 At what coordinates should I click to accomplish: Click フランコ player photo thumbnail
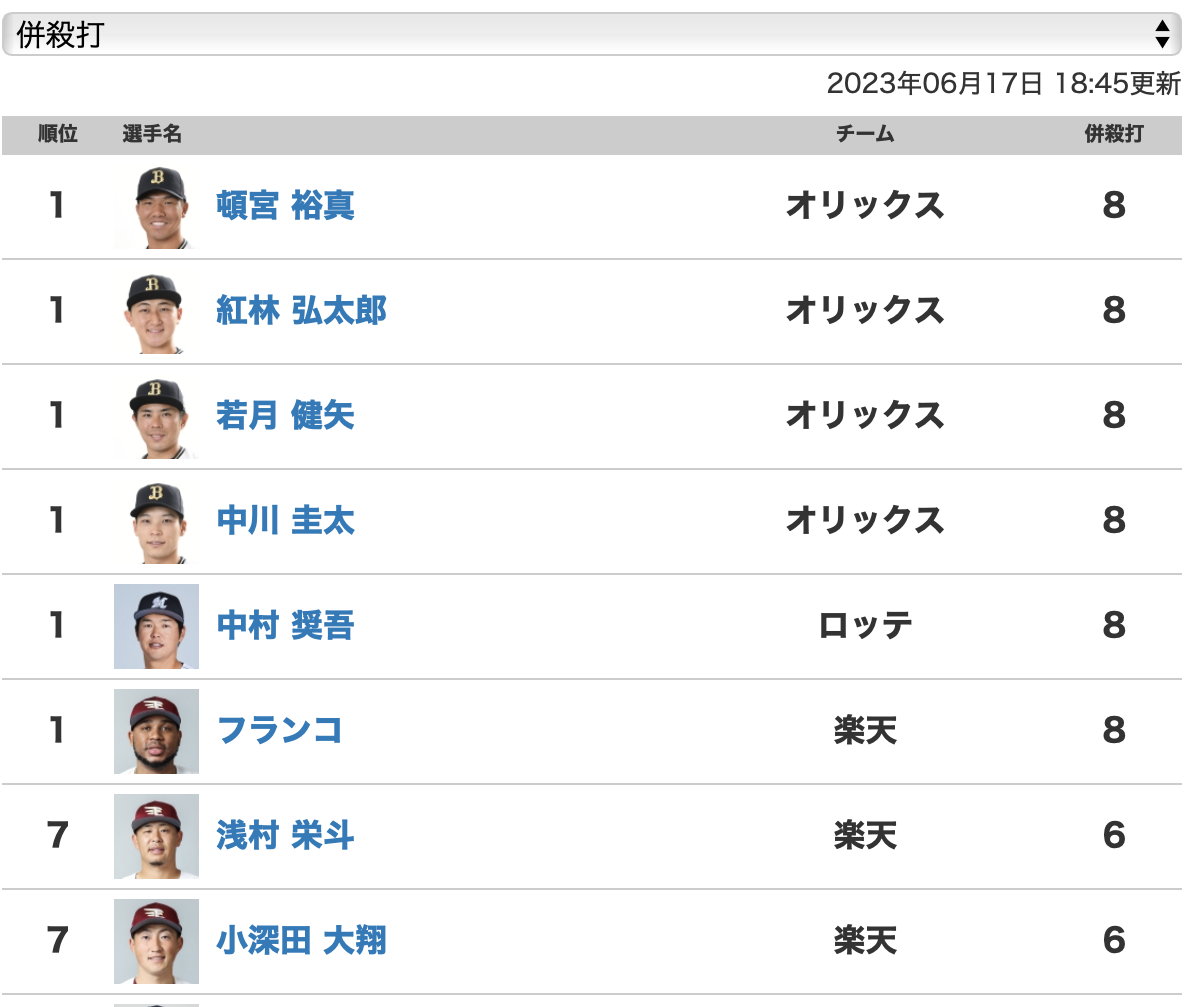[156, 731]
